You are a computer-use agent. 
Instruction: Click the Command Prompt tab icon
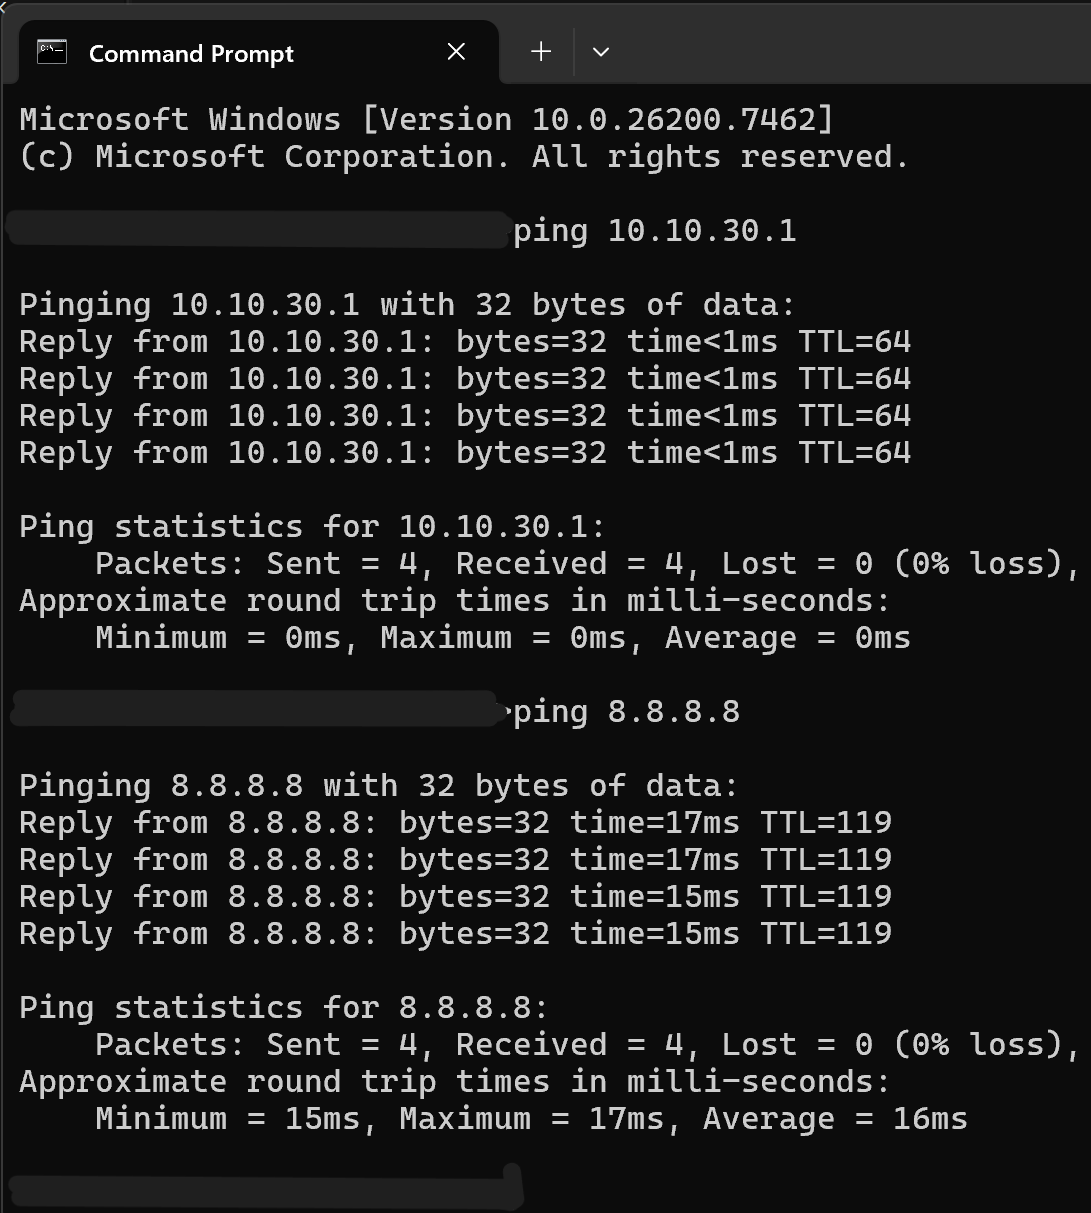click(52, 52)
